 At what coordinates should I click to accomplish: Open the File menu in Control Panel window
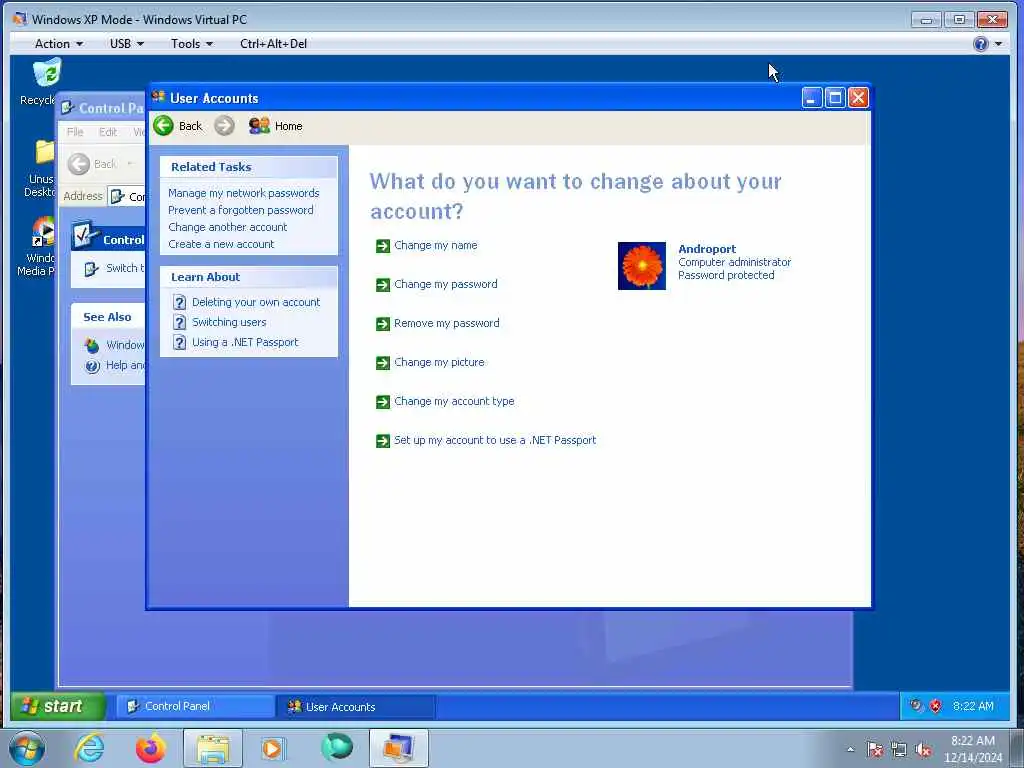(x=75, y=132)
